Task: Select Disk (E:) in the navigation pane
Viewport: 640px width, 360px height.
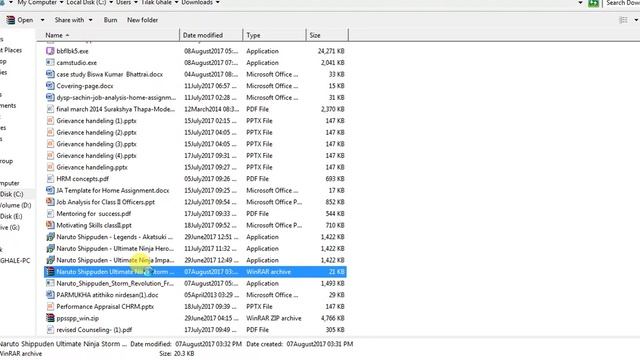Action: click(x=11, y=216)
